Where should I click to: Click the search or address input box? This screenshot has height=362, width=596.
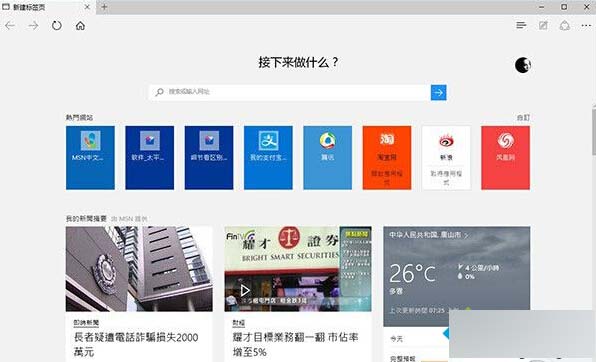290,92
